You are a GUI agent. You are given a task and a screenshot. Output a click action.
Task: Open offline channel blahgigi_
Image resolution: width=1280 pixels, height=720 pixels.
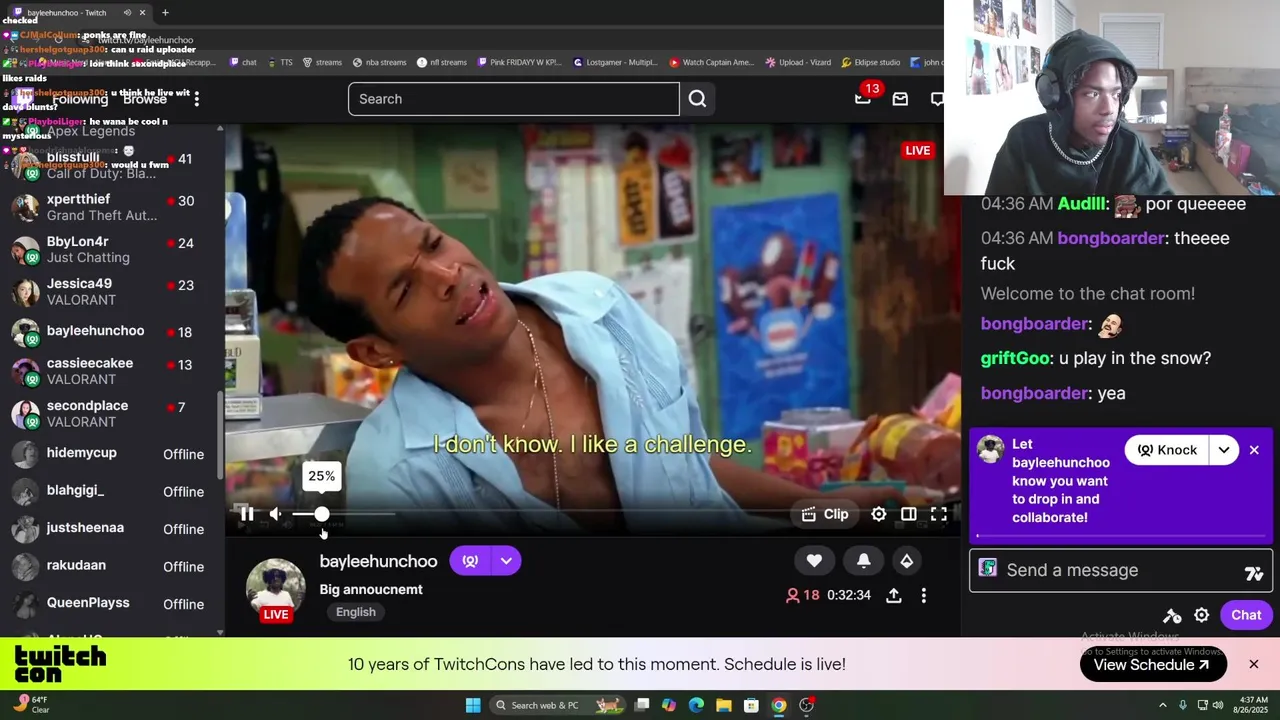click(110, 491)
